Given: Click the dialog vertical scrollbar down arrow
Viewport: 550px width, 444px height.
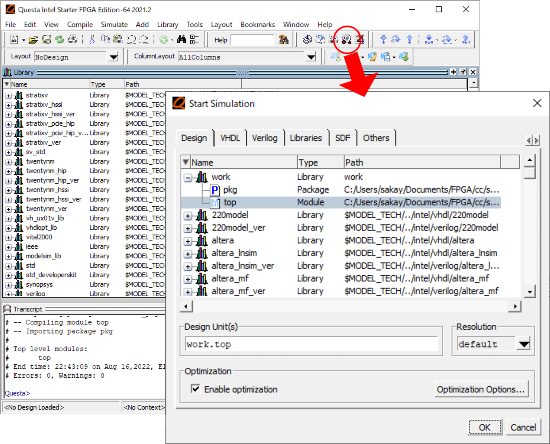Looking at the screenshot, I should point(530,291).
